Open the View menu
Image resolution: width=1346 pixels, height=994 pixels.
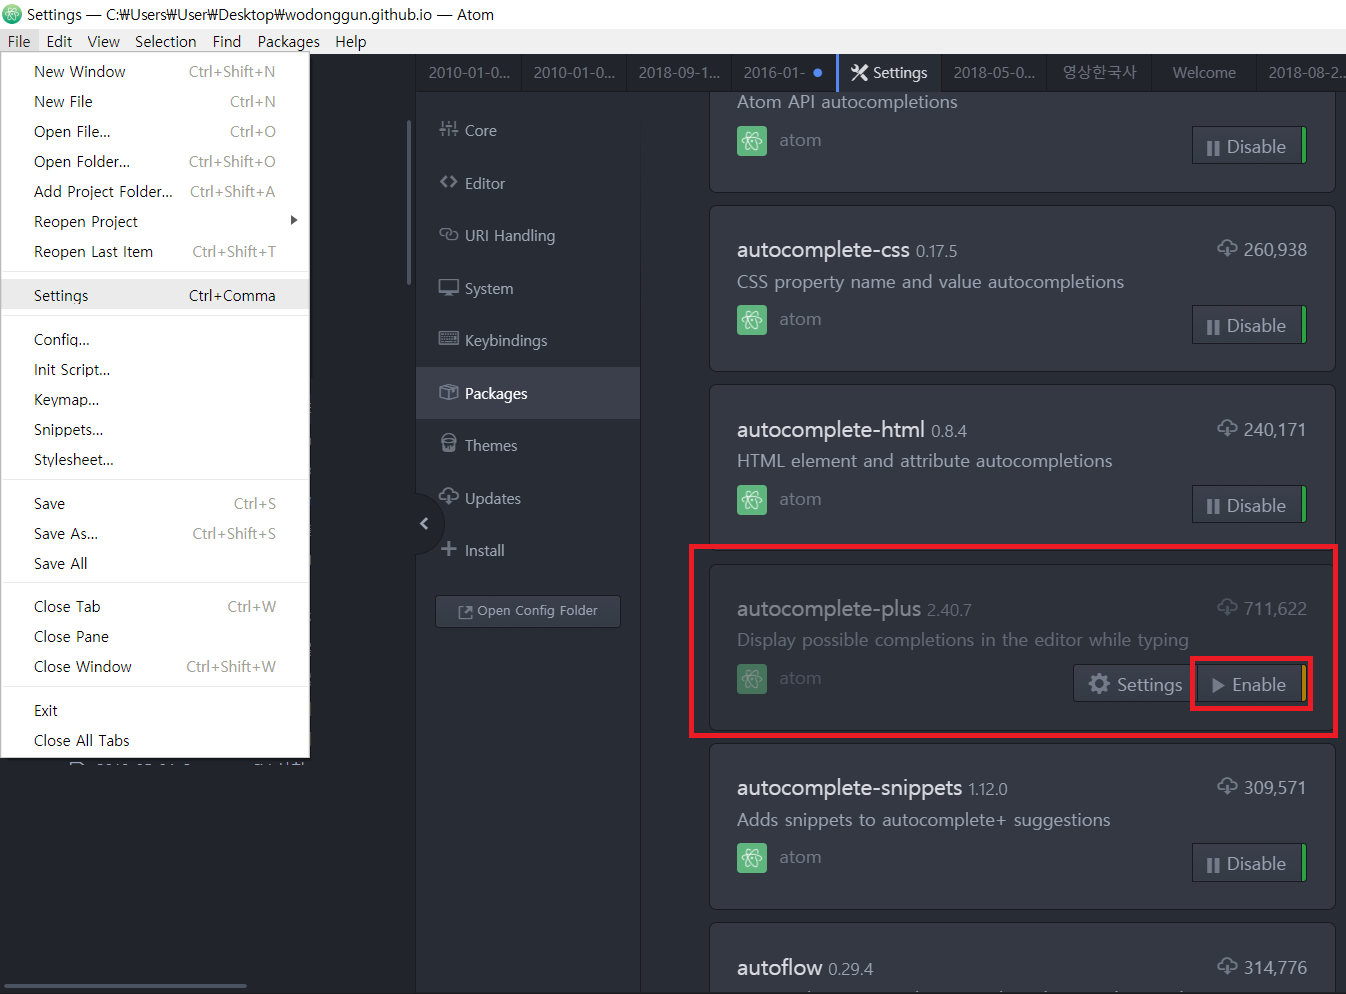[103, 41]
